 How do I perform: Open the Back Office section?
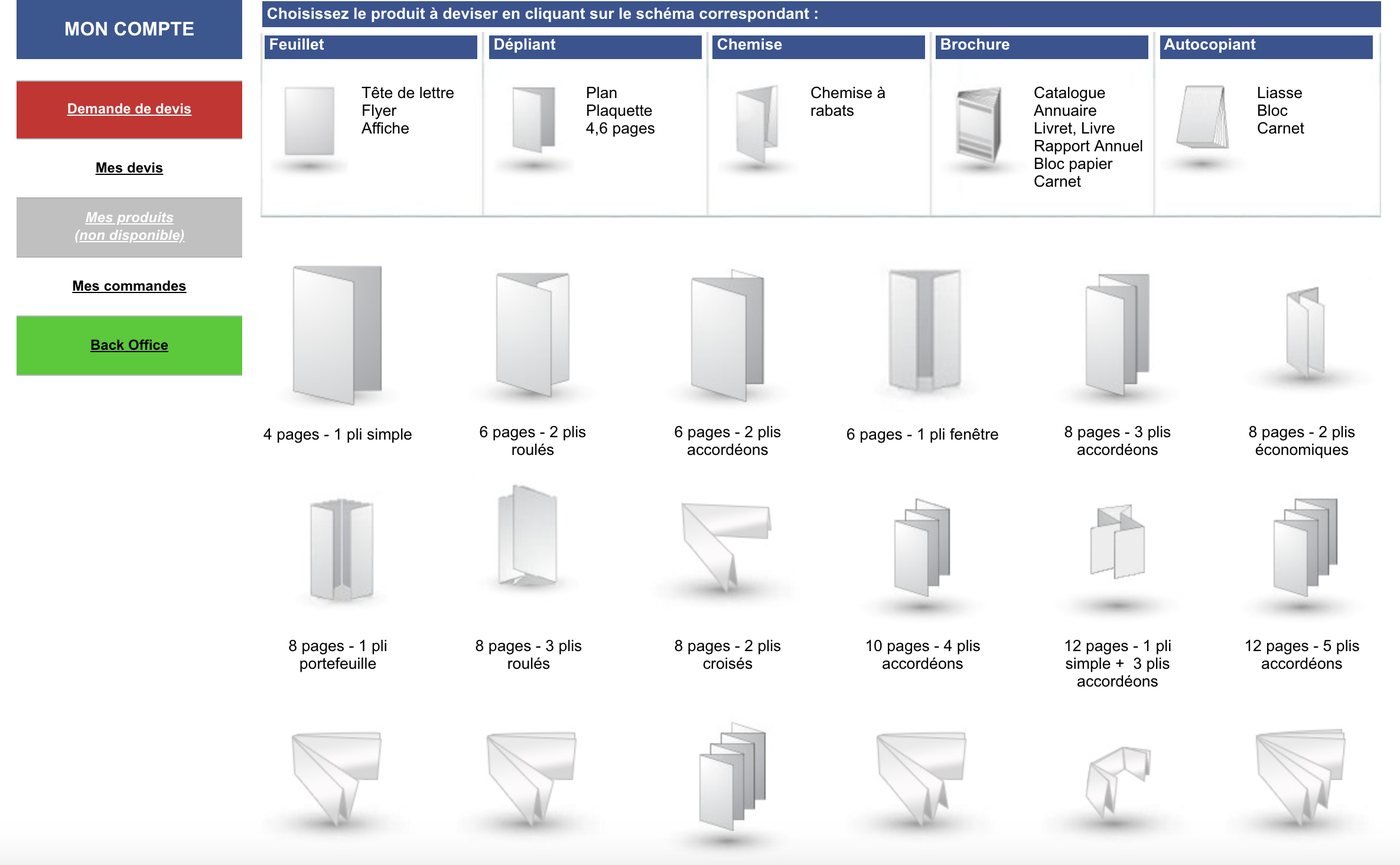tap(129, 345)
